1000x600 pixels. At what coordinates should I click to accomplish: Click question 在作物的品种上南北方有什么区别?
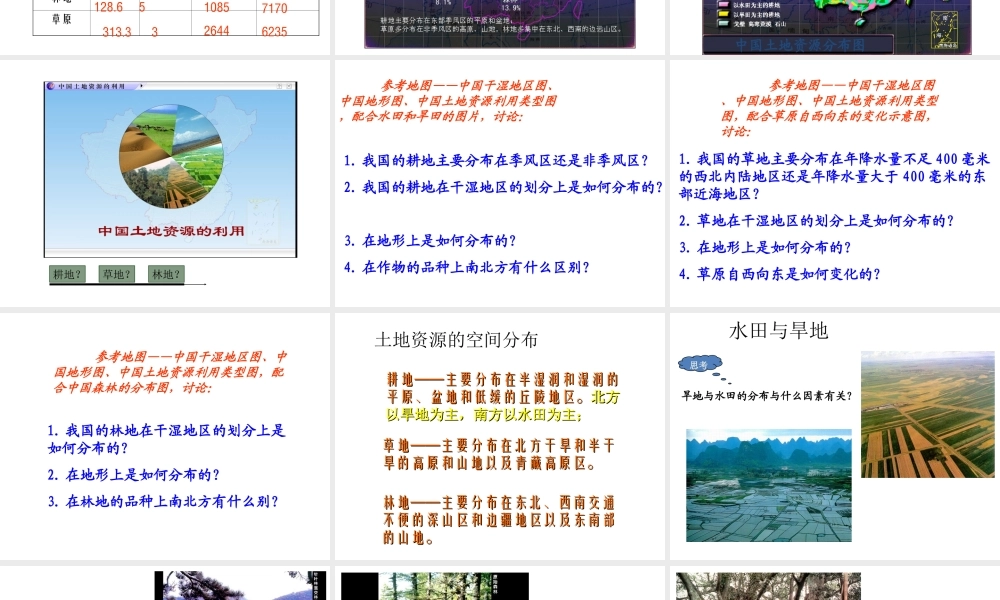[x=467, y=268]
